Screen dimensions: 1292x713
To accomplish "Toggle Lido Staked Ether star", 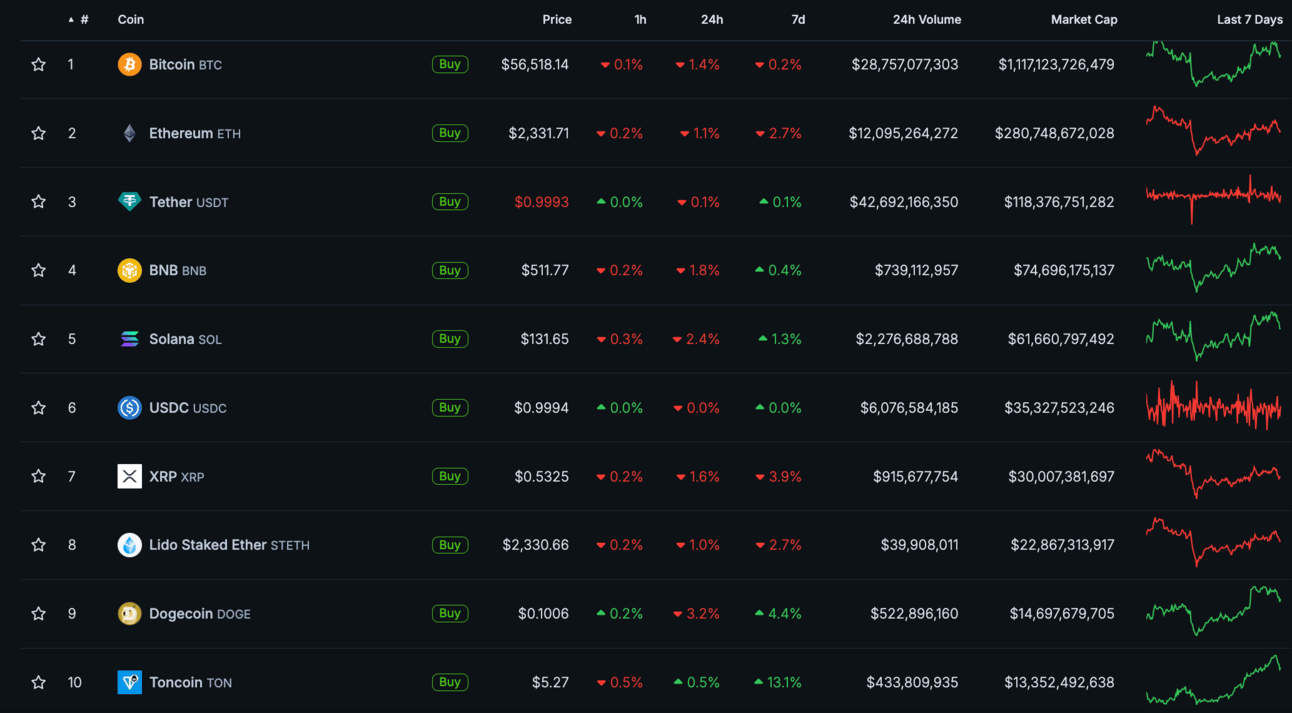I will coord(38,545).
